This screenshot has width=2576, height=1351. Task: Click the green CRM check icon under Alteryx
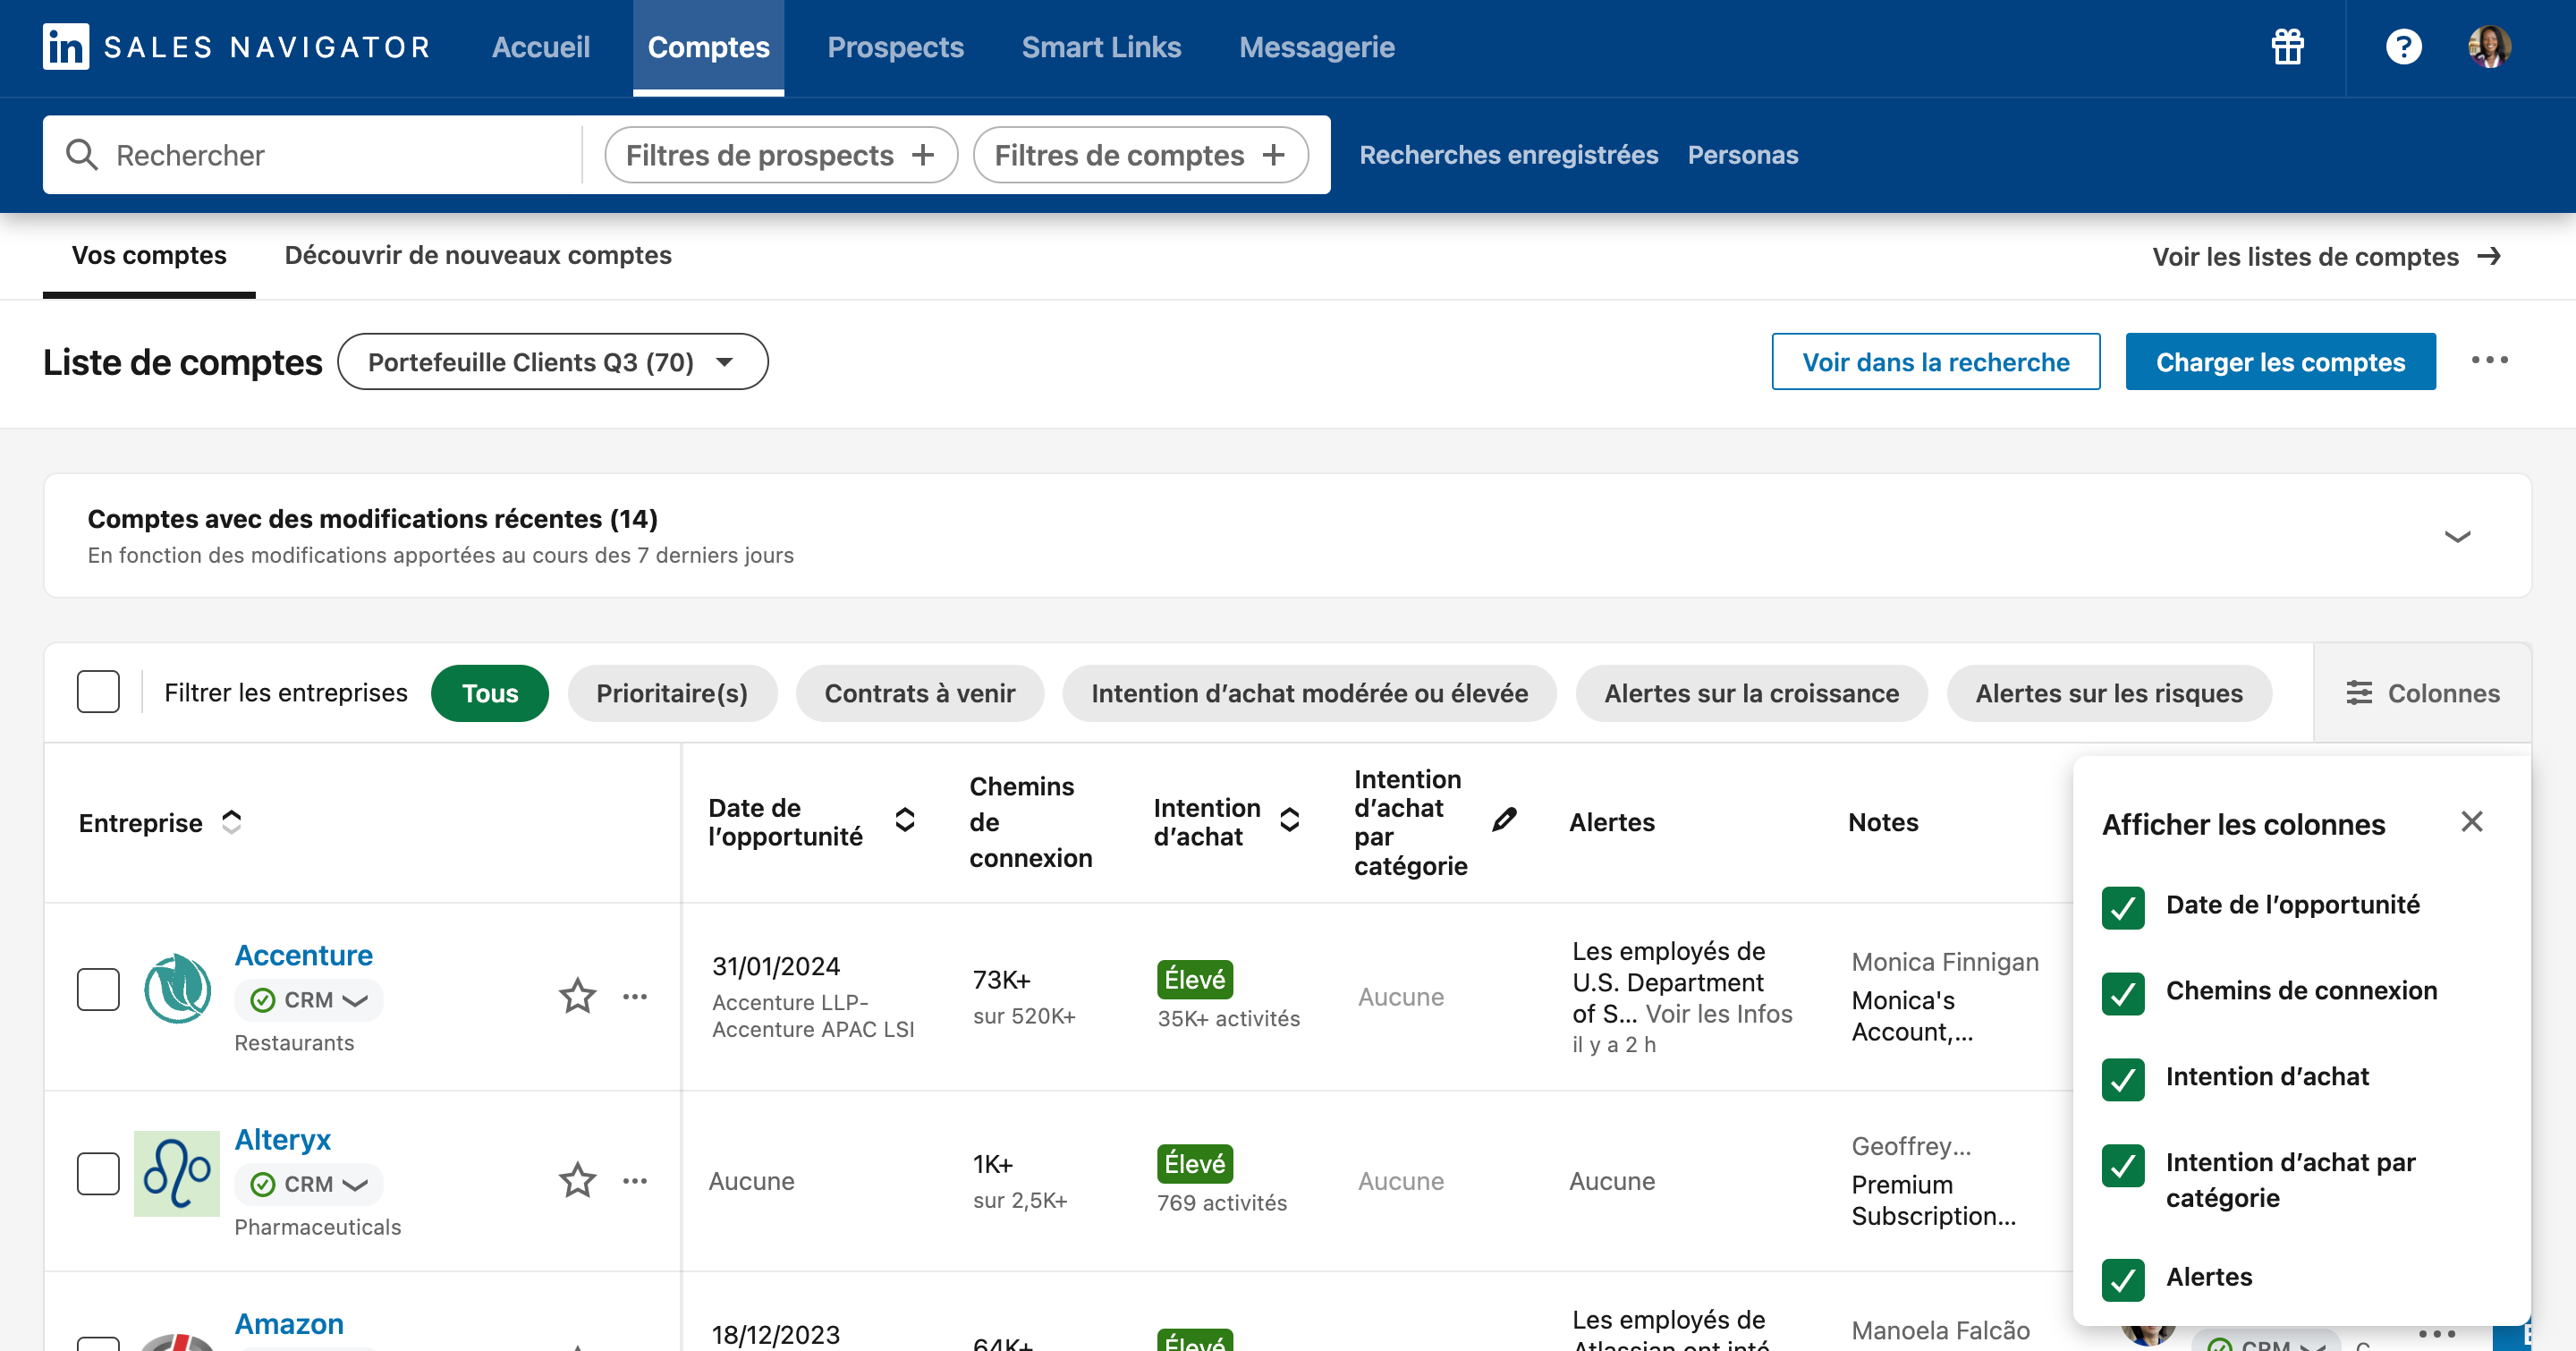(263, 1184)
